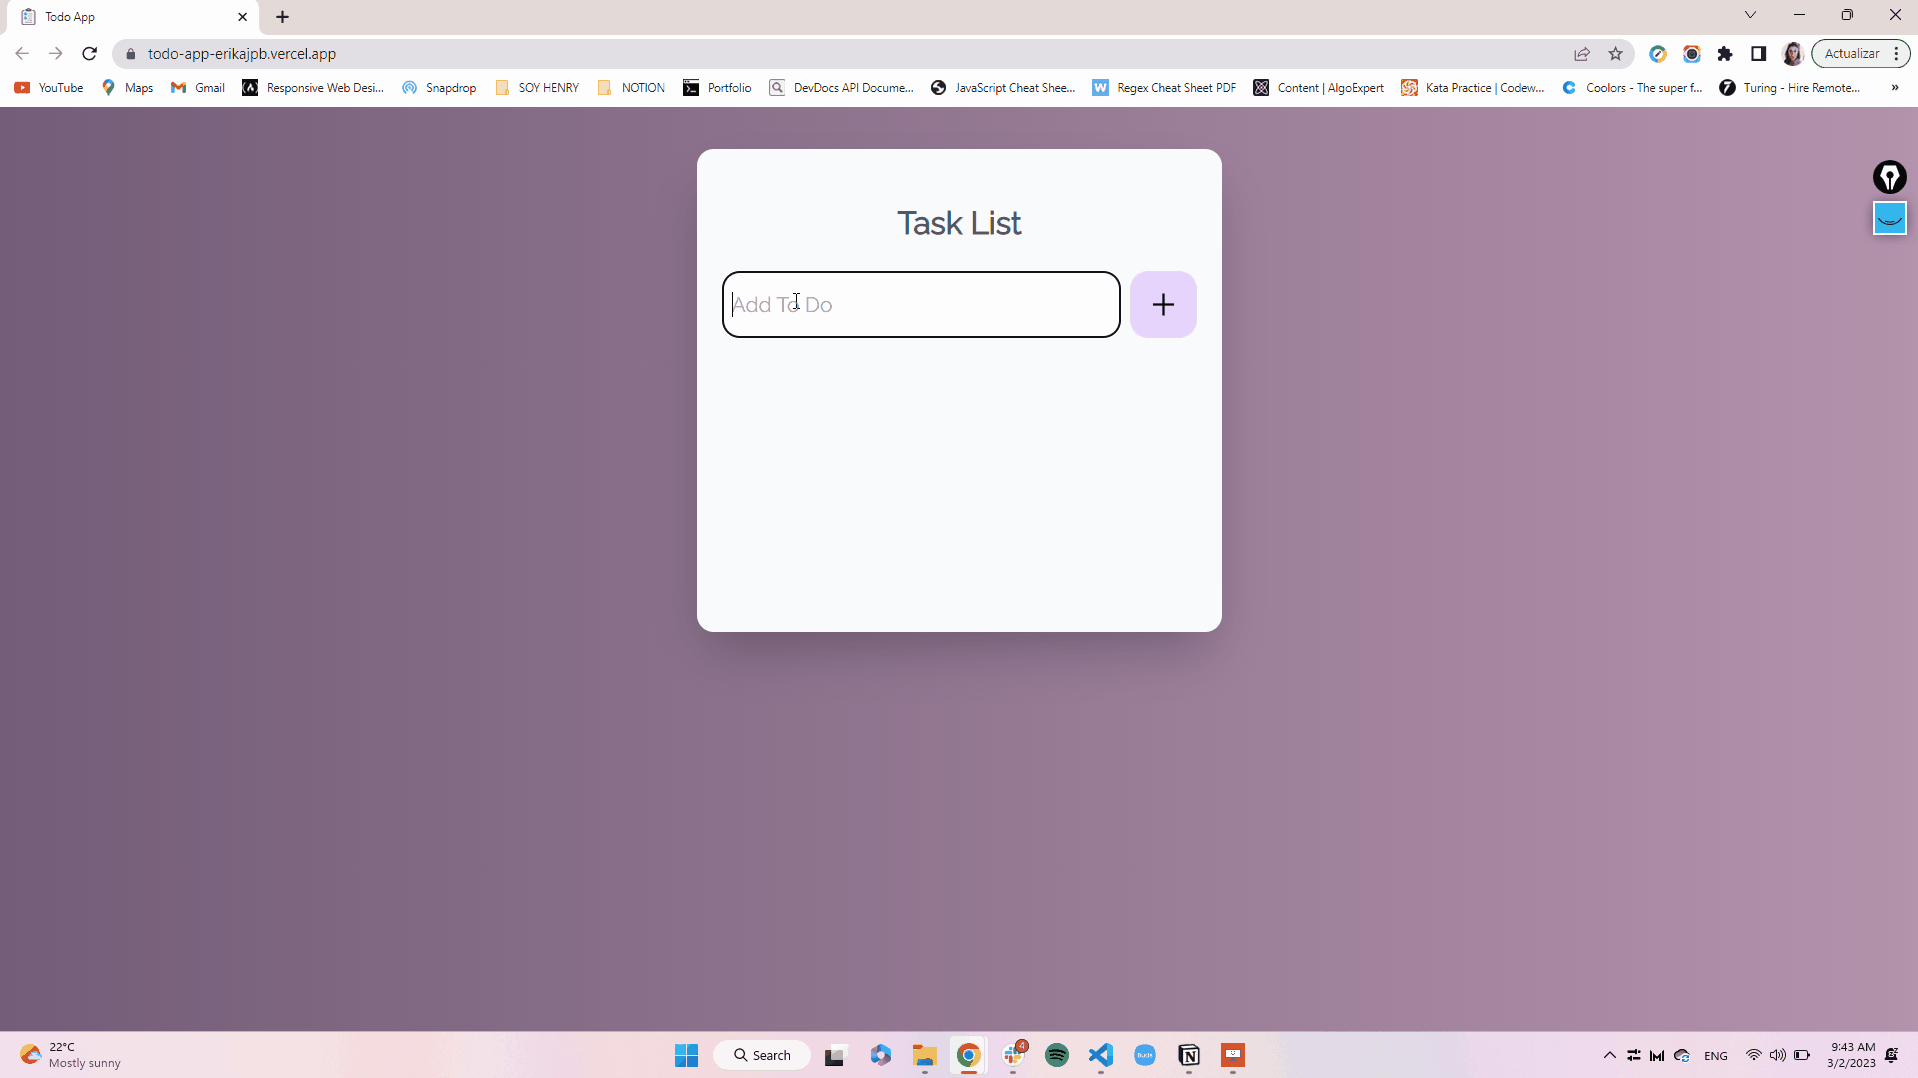
Task: Toggle Wi-Fi from the system tray
Action: [1754, 1055]
